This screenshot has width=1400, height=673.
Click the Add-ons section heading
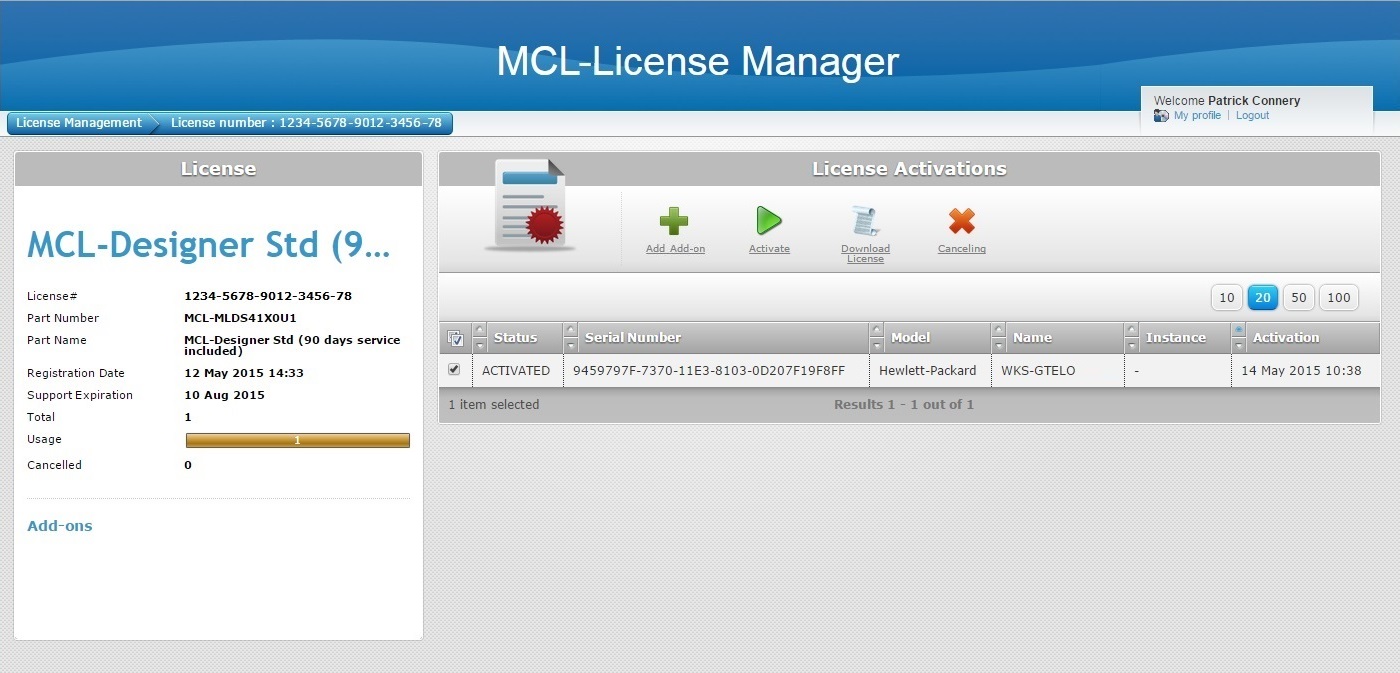coord(60,526)
